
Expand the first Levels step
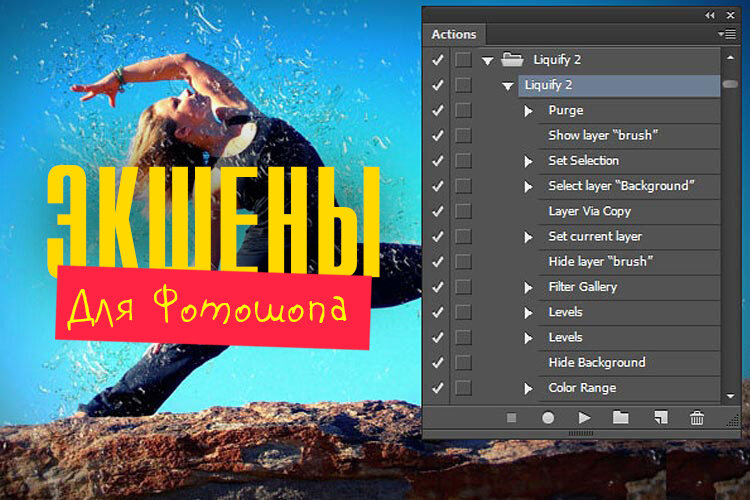528,313
